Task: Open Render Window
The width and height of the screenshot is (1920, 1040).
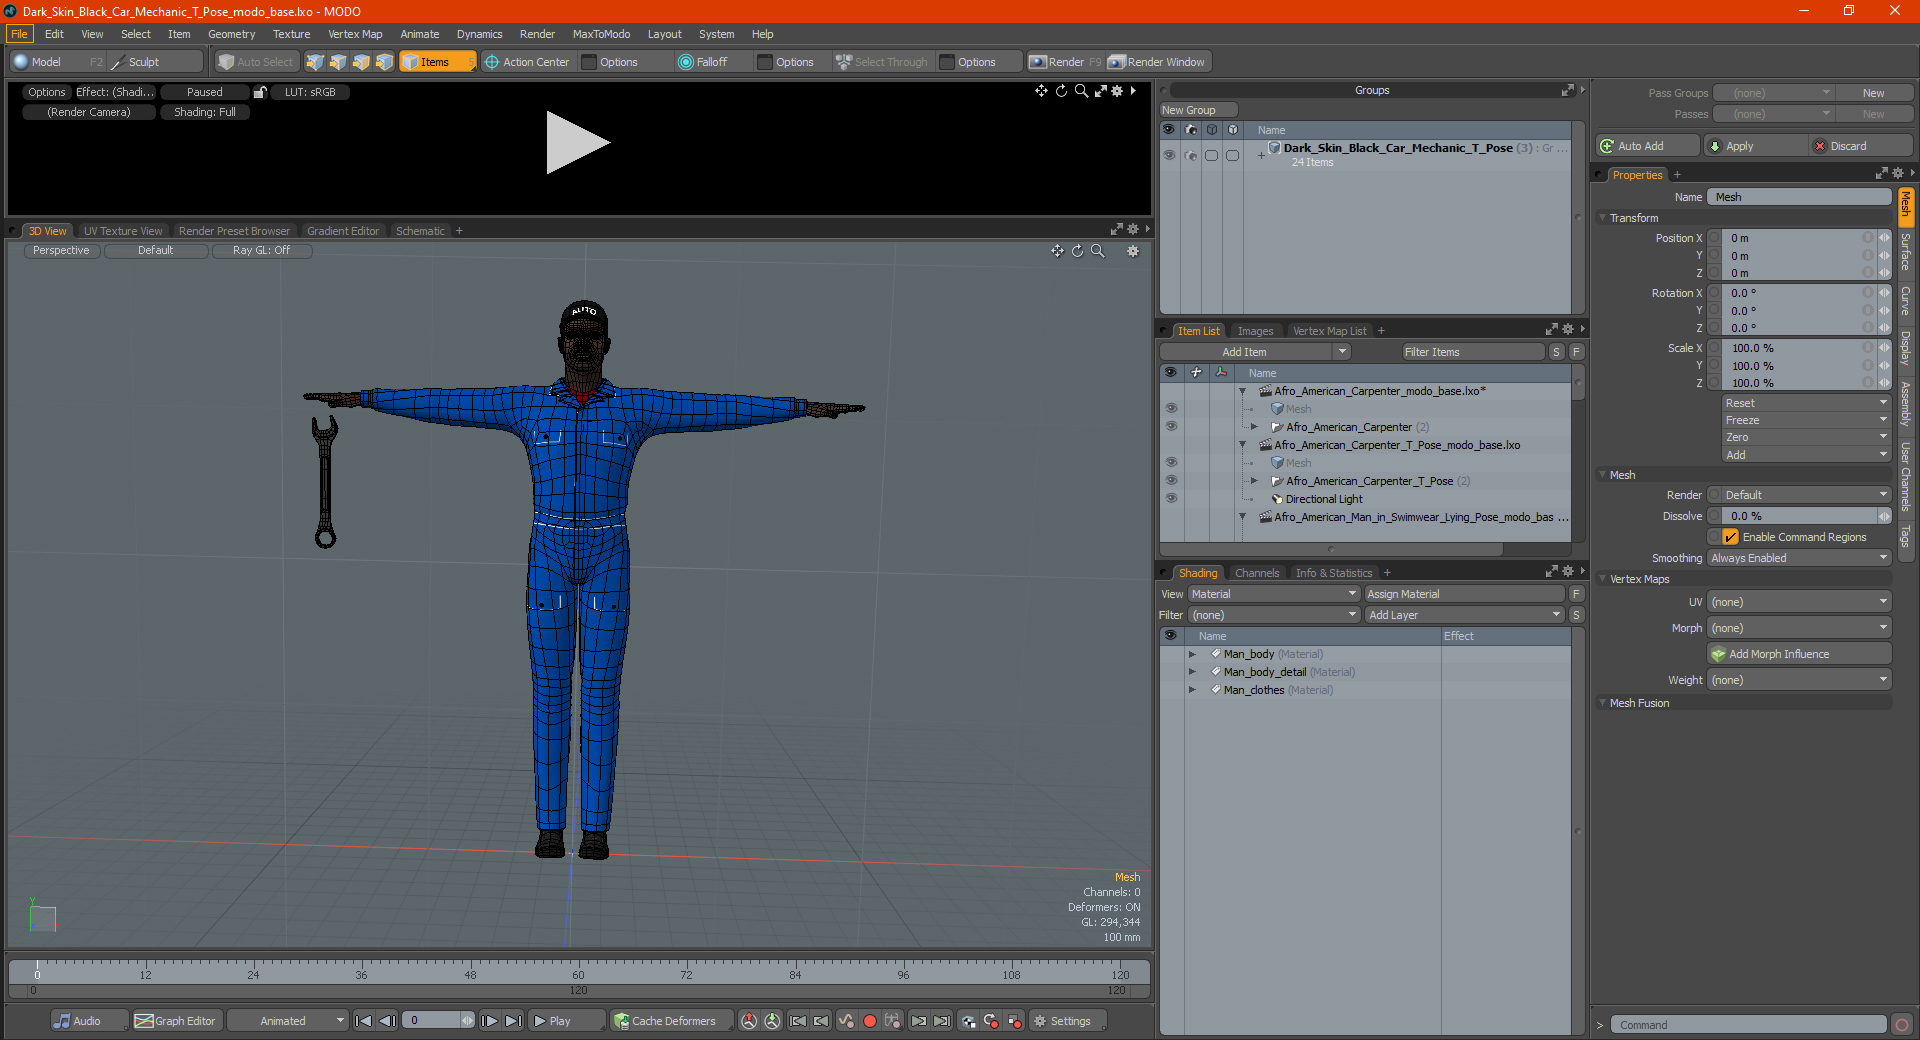Action: click(1158, 62)
